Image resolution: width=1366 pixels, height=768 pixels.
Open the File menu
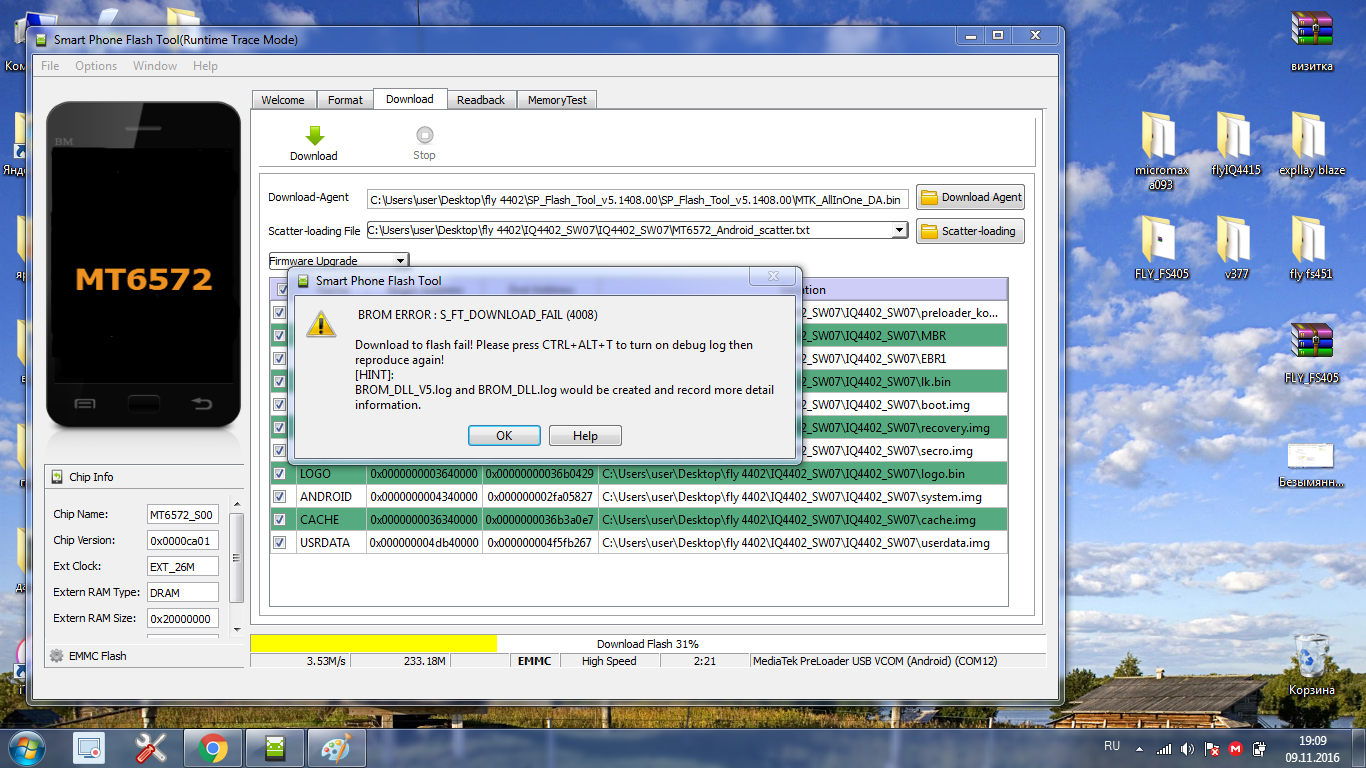[x=50, y=66]
